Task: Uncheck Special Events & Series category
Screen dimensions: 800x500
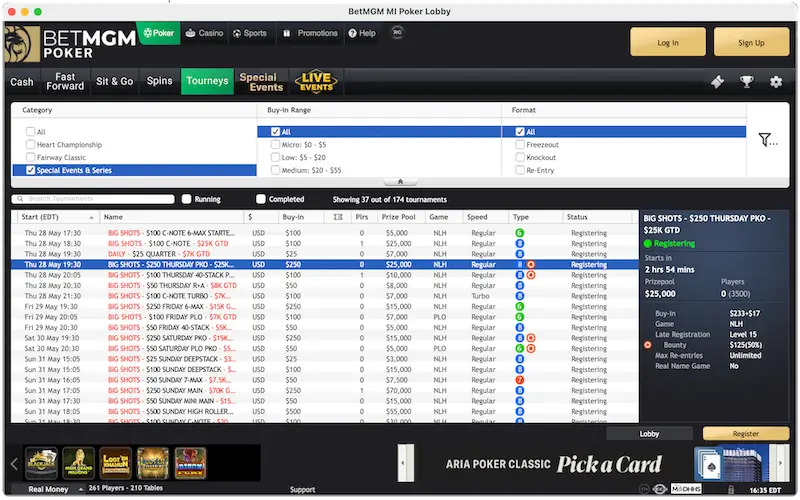Action: point(31,170)
